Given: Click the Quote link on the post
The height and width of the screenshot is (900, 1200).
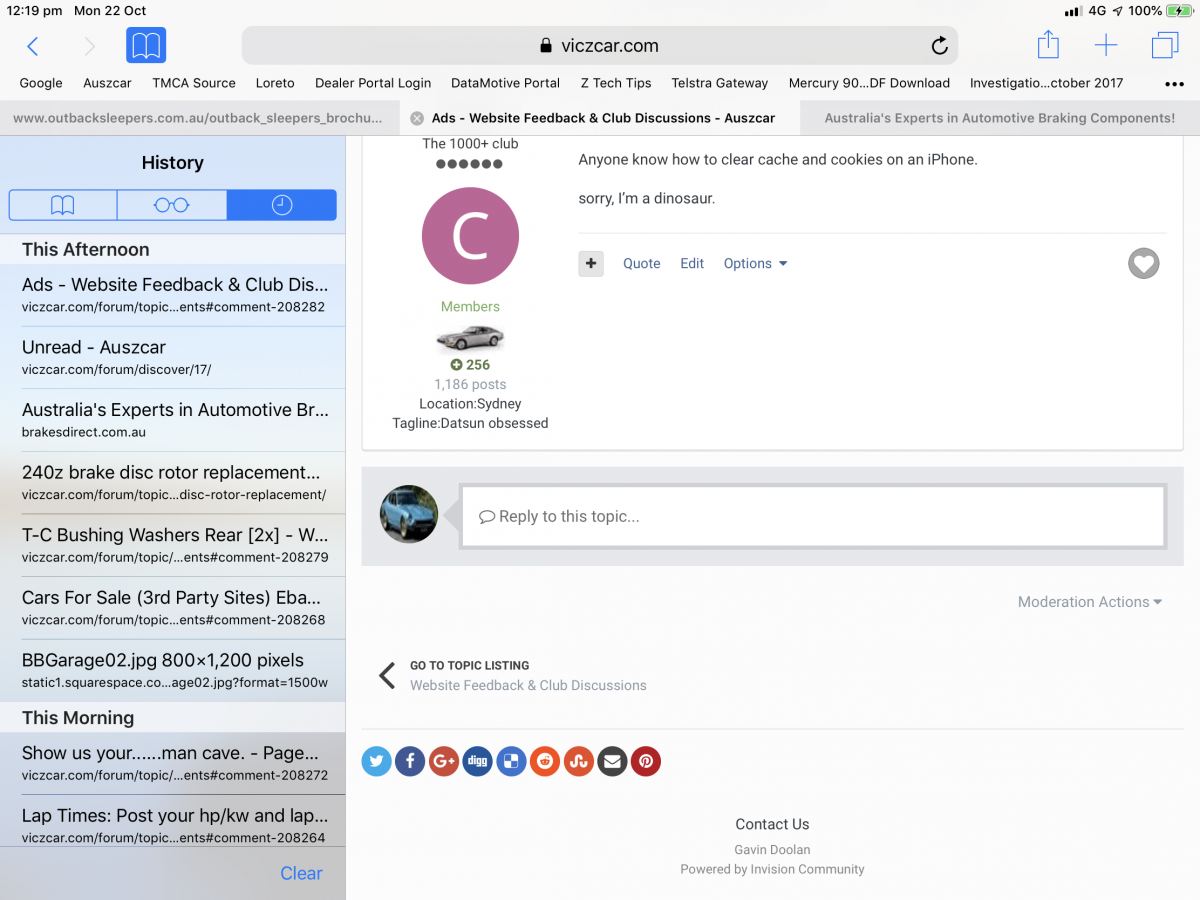Looking at the screenshot, I should 641,264.
